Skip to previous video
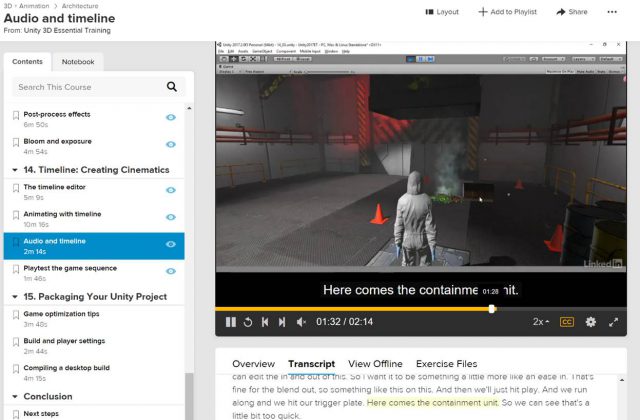The height and width of the screenshot is (420, 640). pyautogui.click(x=265, y=322)
